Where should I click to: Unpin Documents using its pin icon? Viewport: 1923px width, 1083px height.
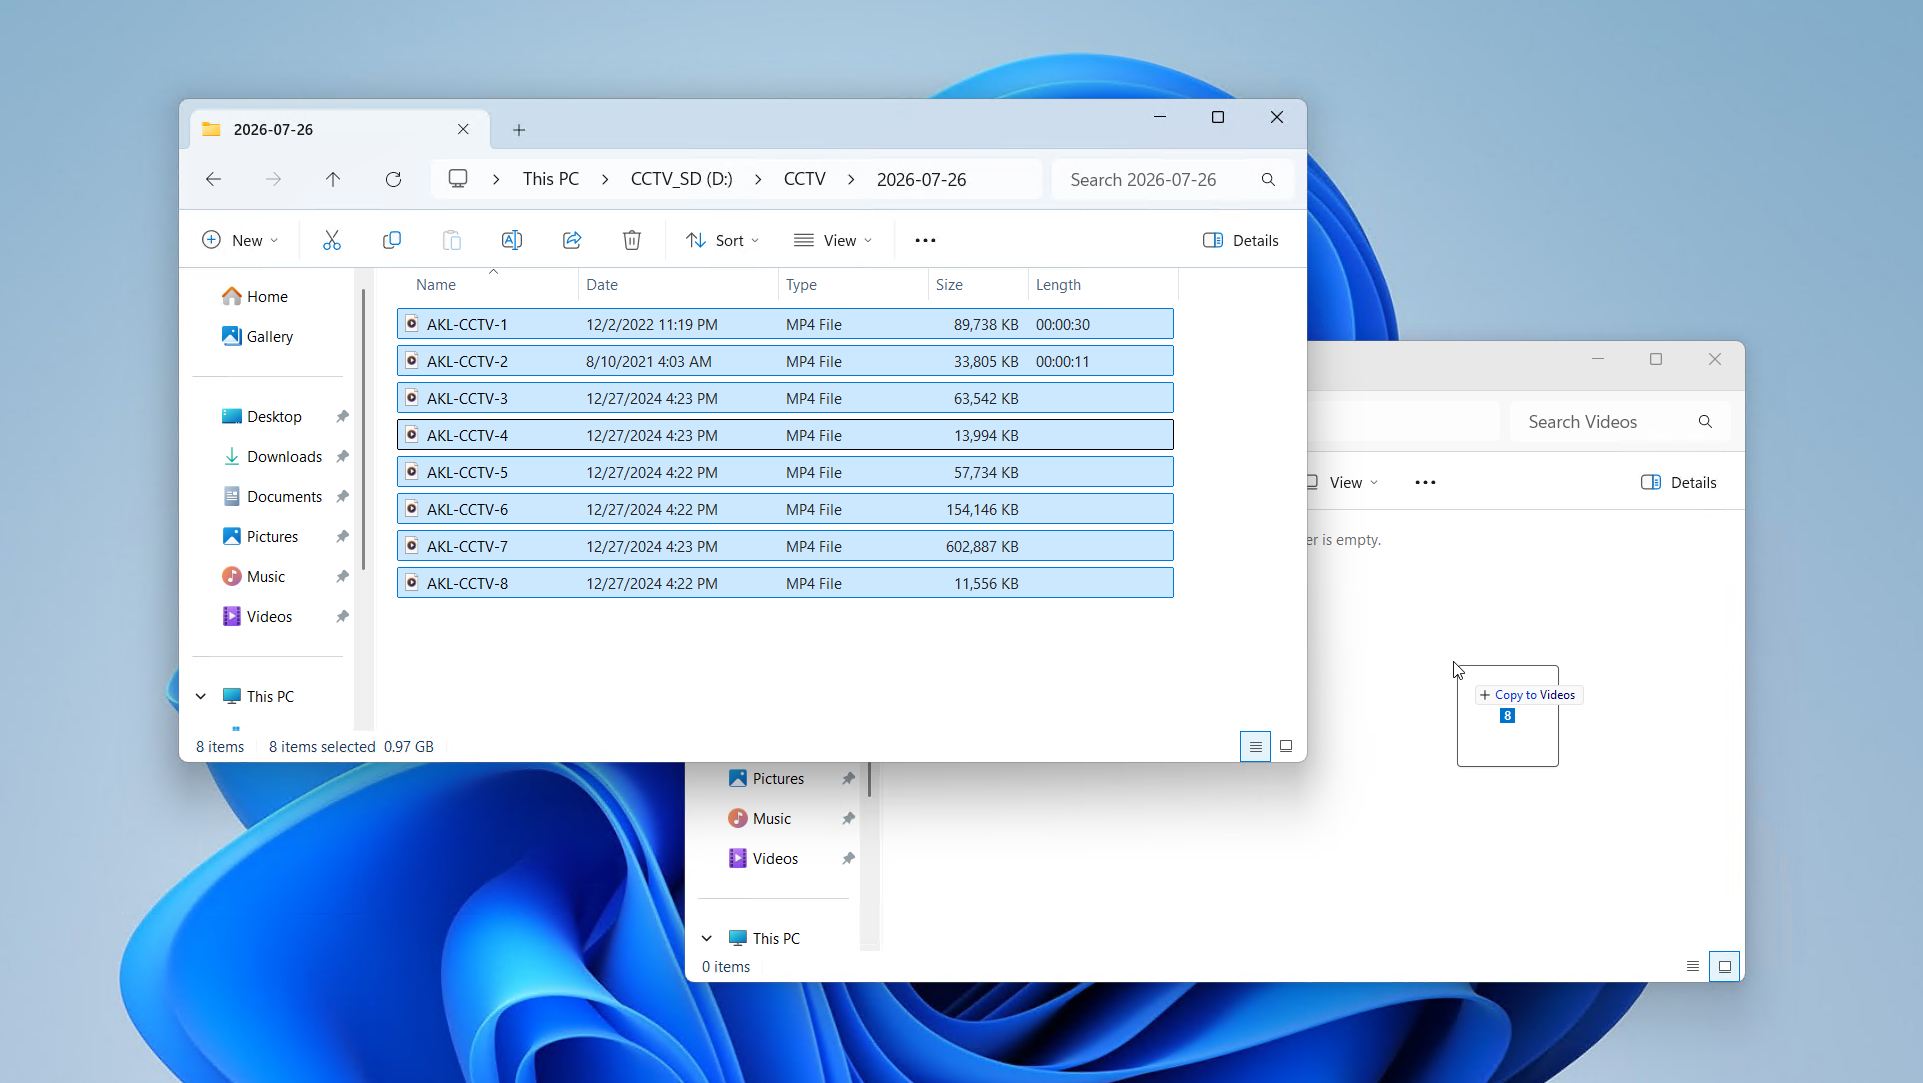click(x=342, y=497)
